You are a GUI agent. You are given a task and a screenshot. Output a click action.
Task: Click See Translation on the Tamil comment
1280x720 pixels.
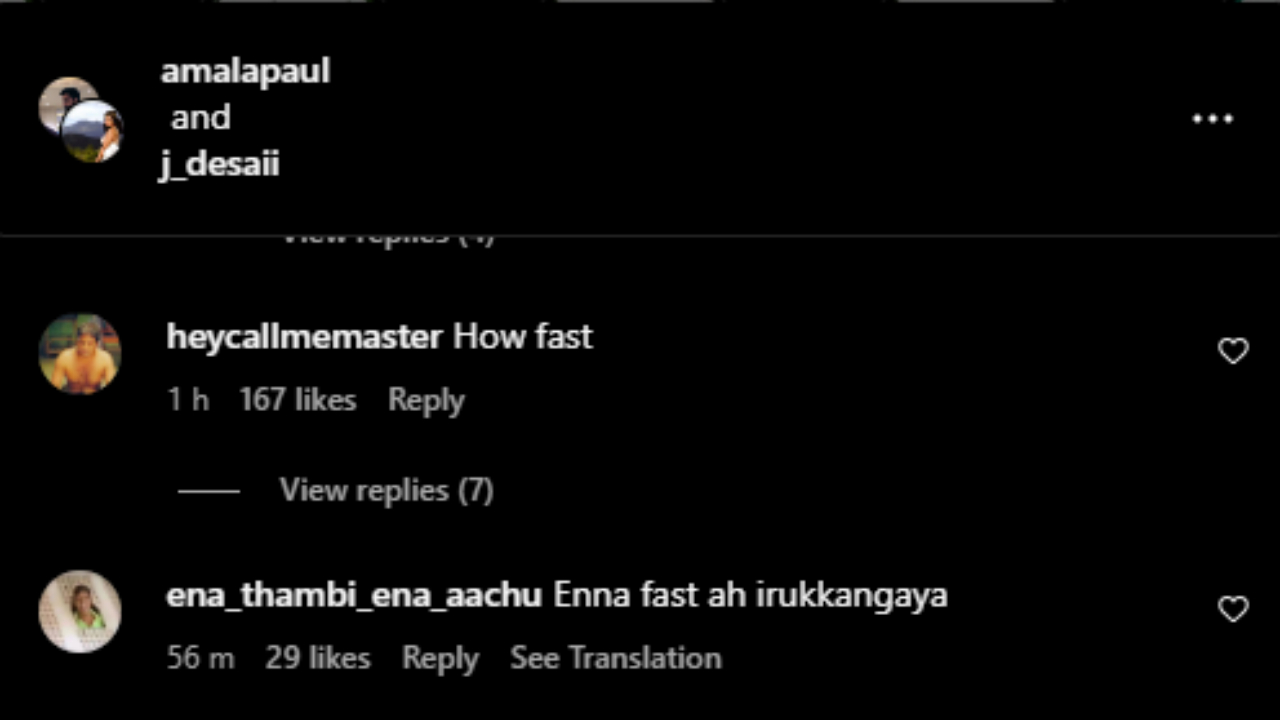coord(616,658)
